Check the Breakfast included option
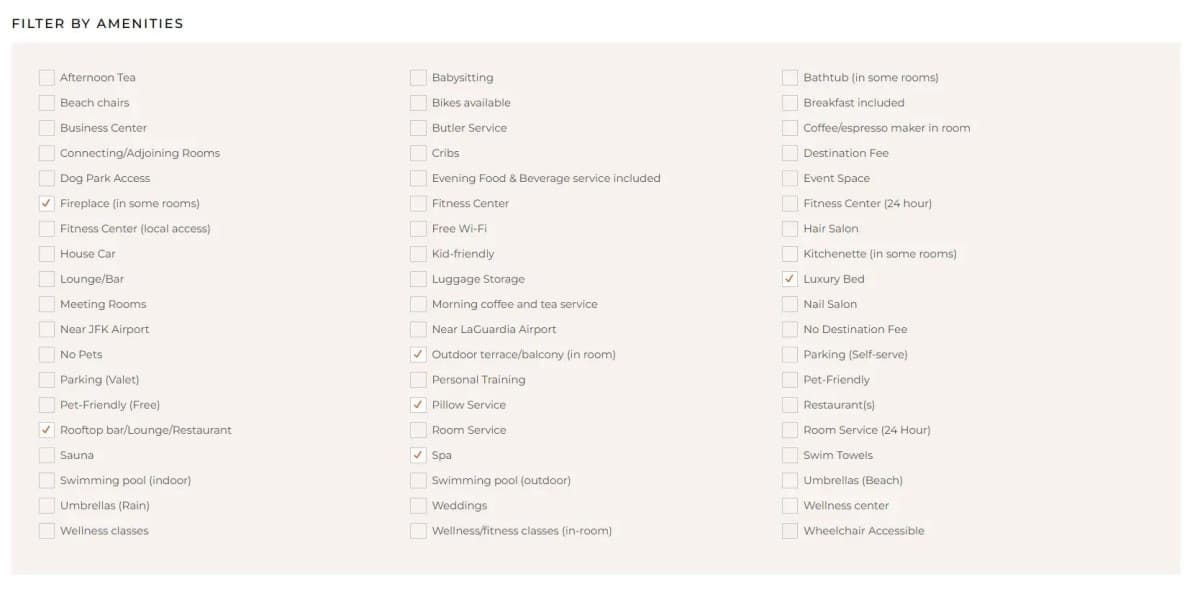1200x592 pixels. click(790, 102)
